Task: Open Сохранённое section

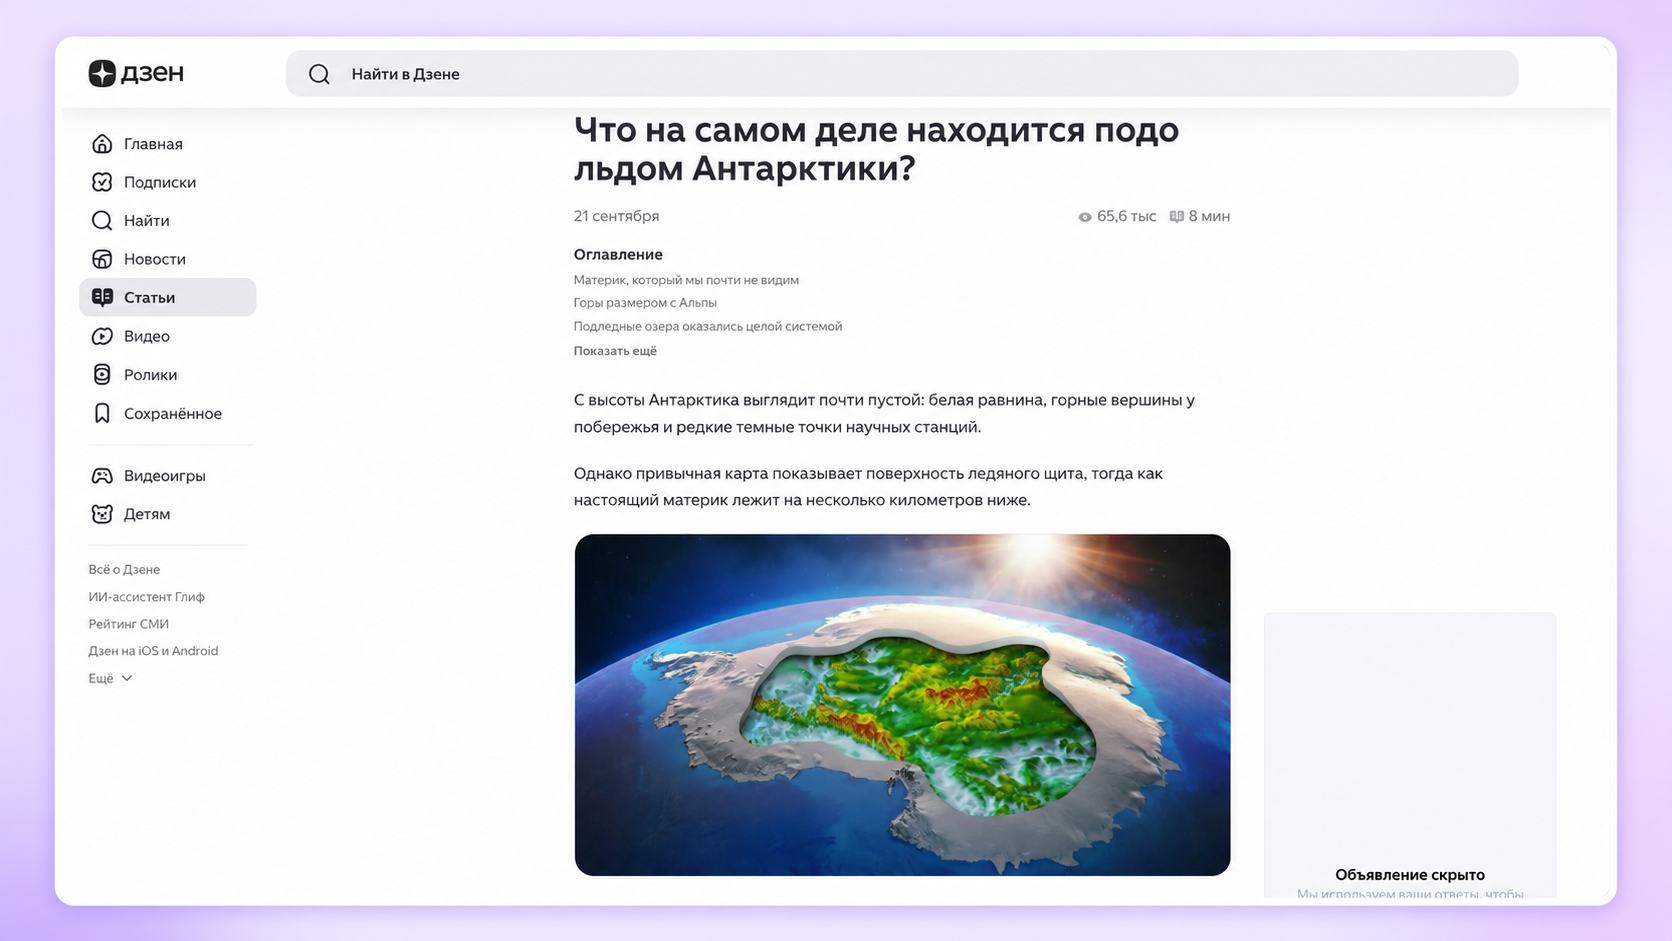Action: pyautogui.click(x=167, y=413)
